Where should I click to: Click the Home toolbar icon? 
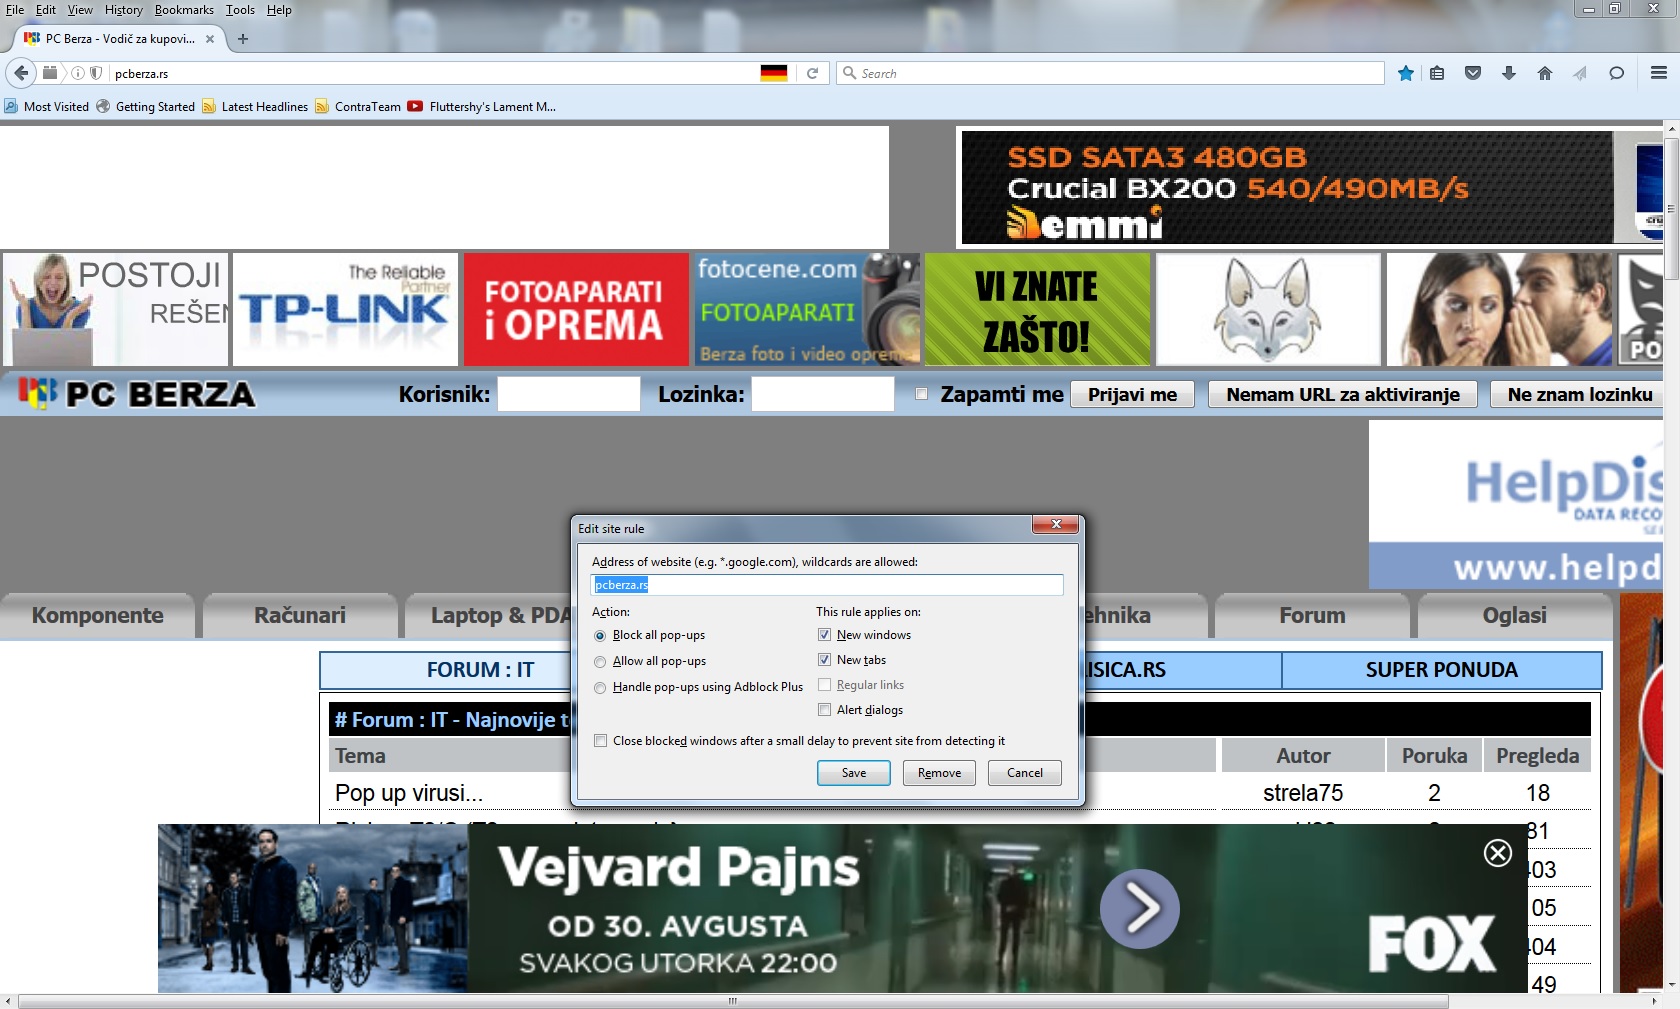(x=1545, y=73)
